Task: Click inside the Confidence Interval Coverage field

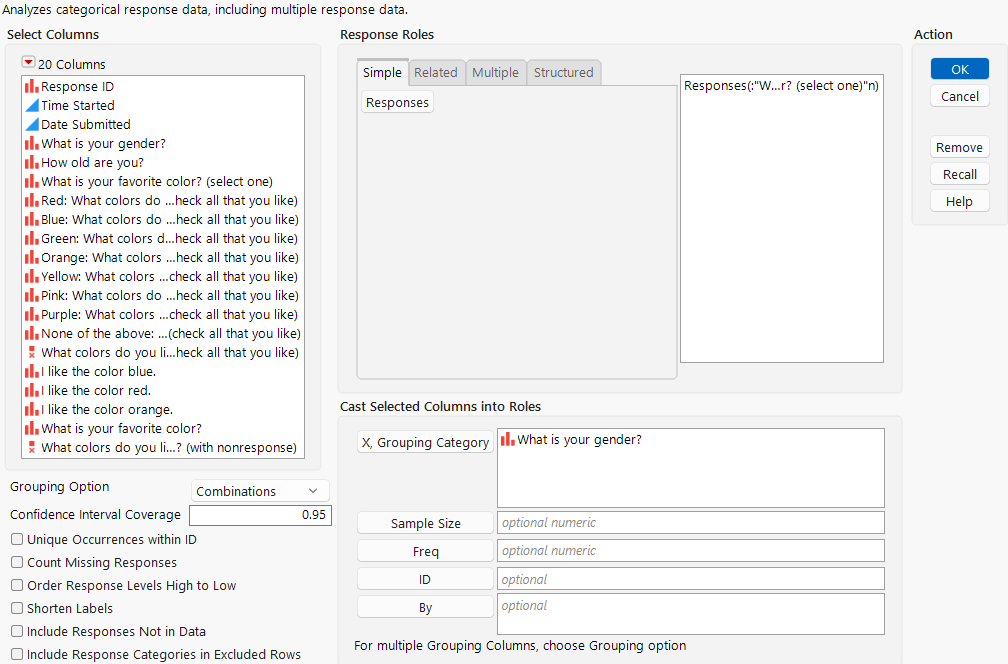Action: coord(259,514)
